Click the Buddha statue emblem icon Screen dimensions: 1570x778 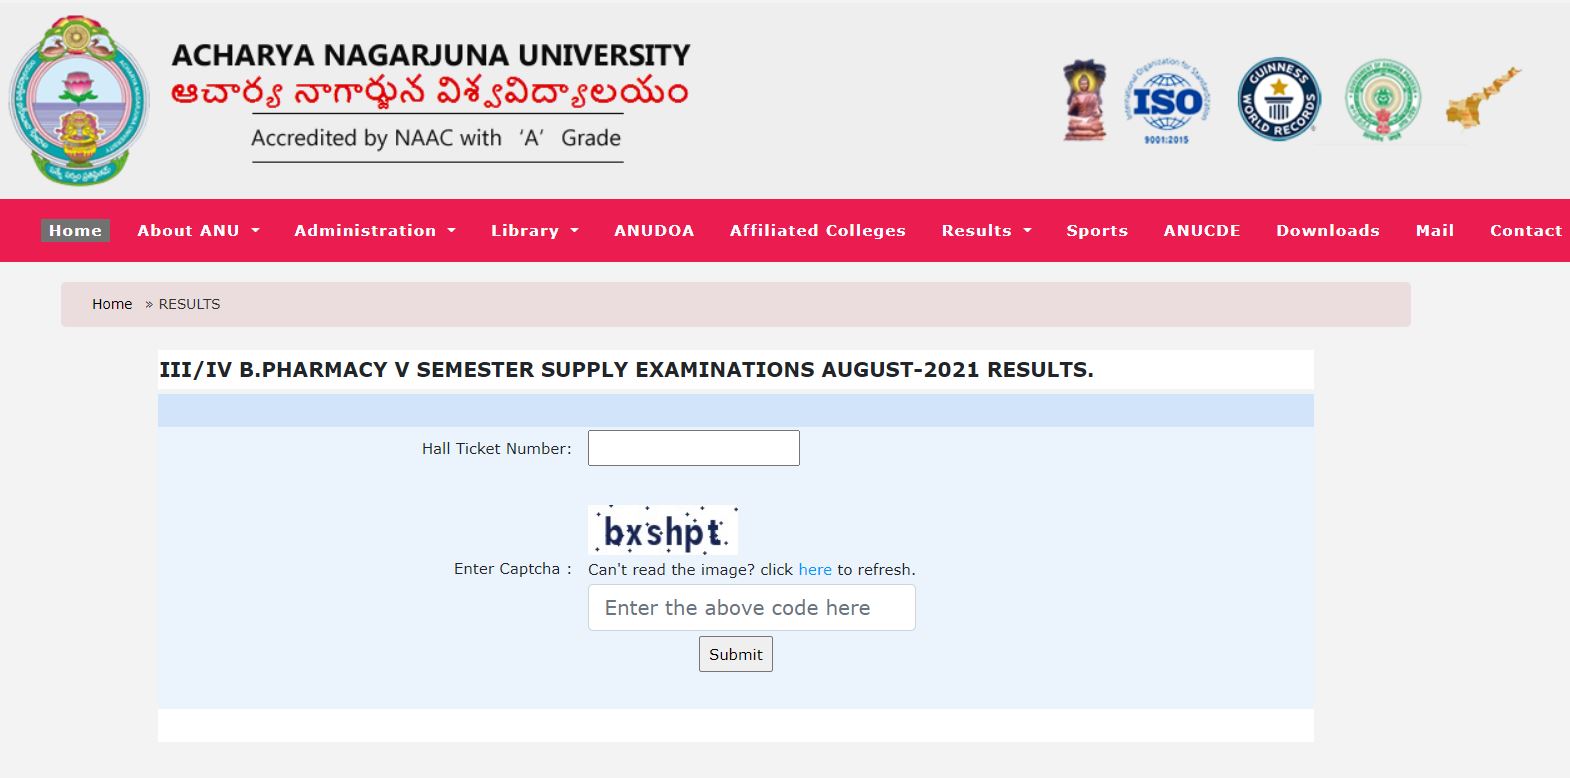tap(1085, 100)
